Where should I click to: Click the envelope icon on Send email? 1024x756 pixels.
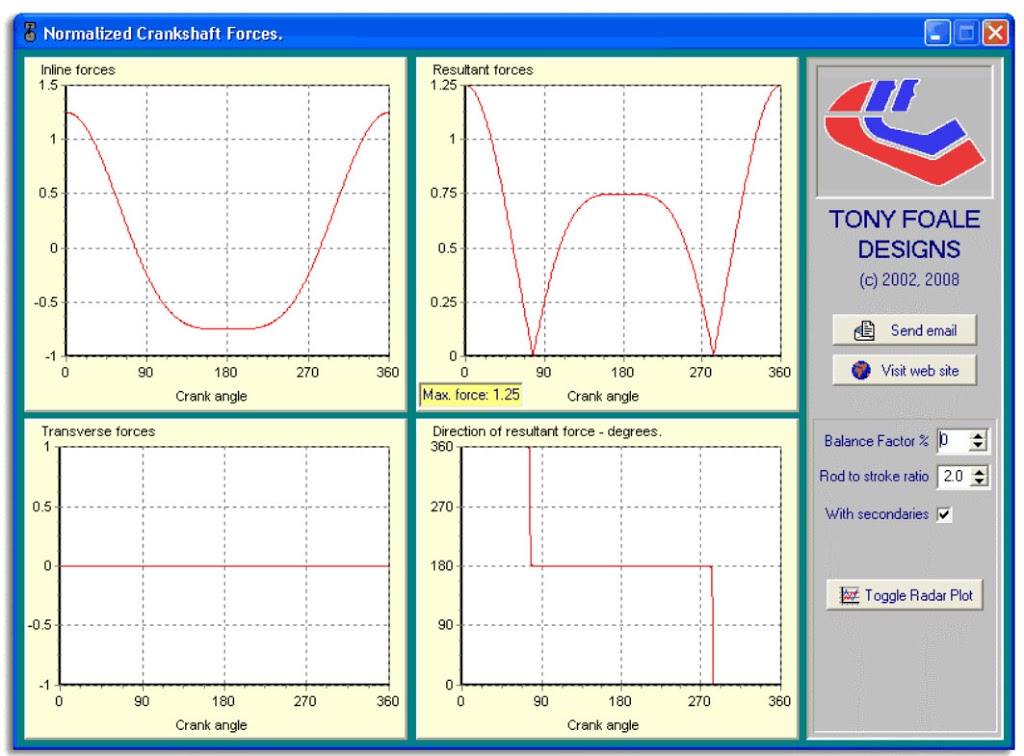tap(864, 331)
